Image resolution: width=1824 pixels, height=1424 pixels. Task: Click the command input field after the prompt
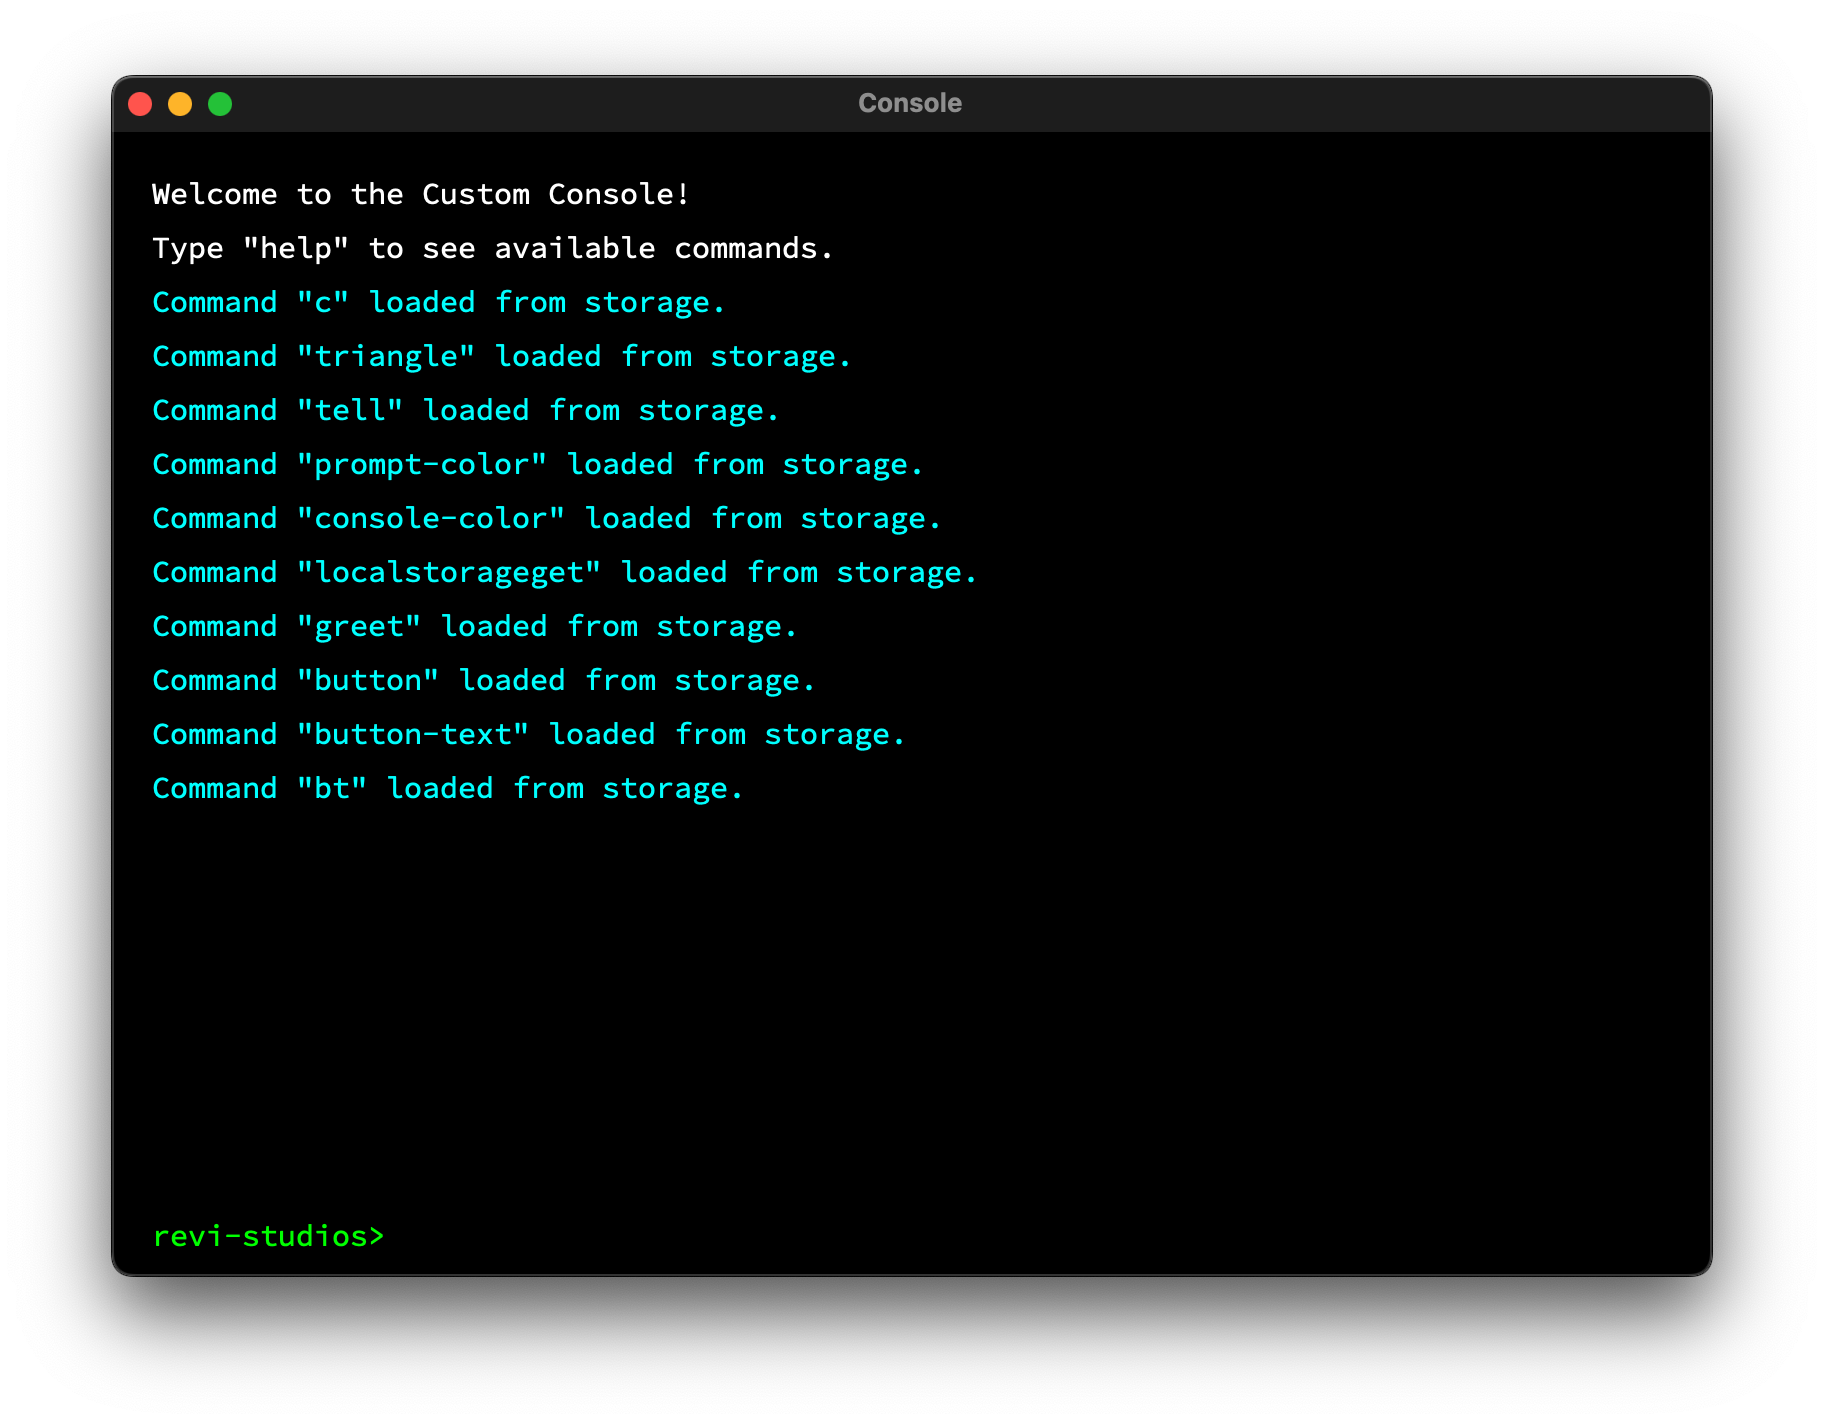(1000, 1237)
